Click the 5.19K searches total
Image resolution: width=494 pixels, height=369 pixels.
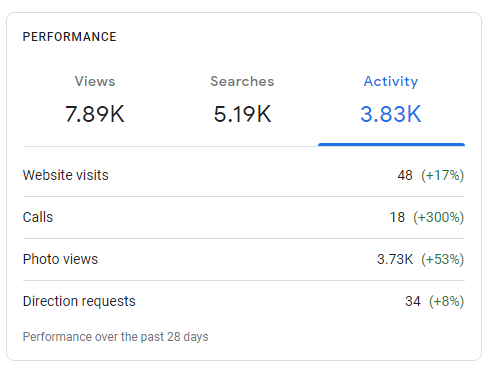(242, 114)
